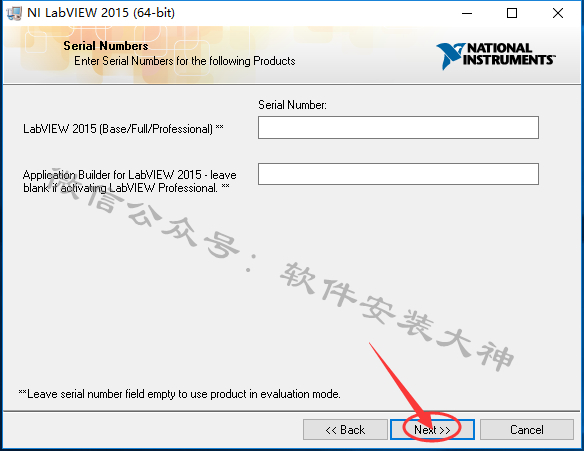Focus the LabVIEW 2015 Base/Full/Professional serial field

(398, 127)
